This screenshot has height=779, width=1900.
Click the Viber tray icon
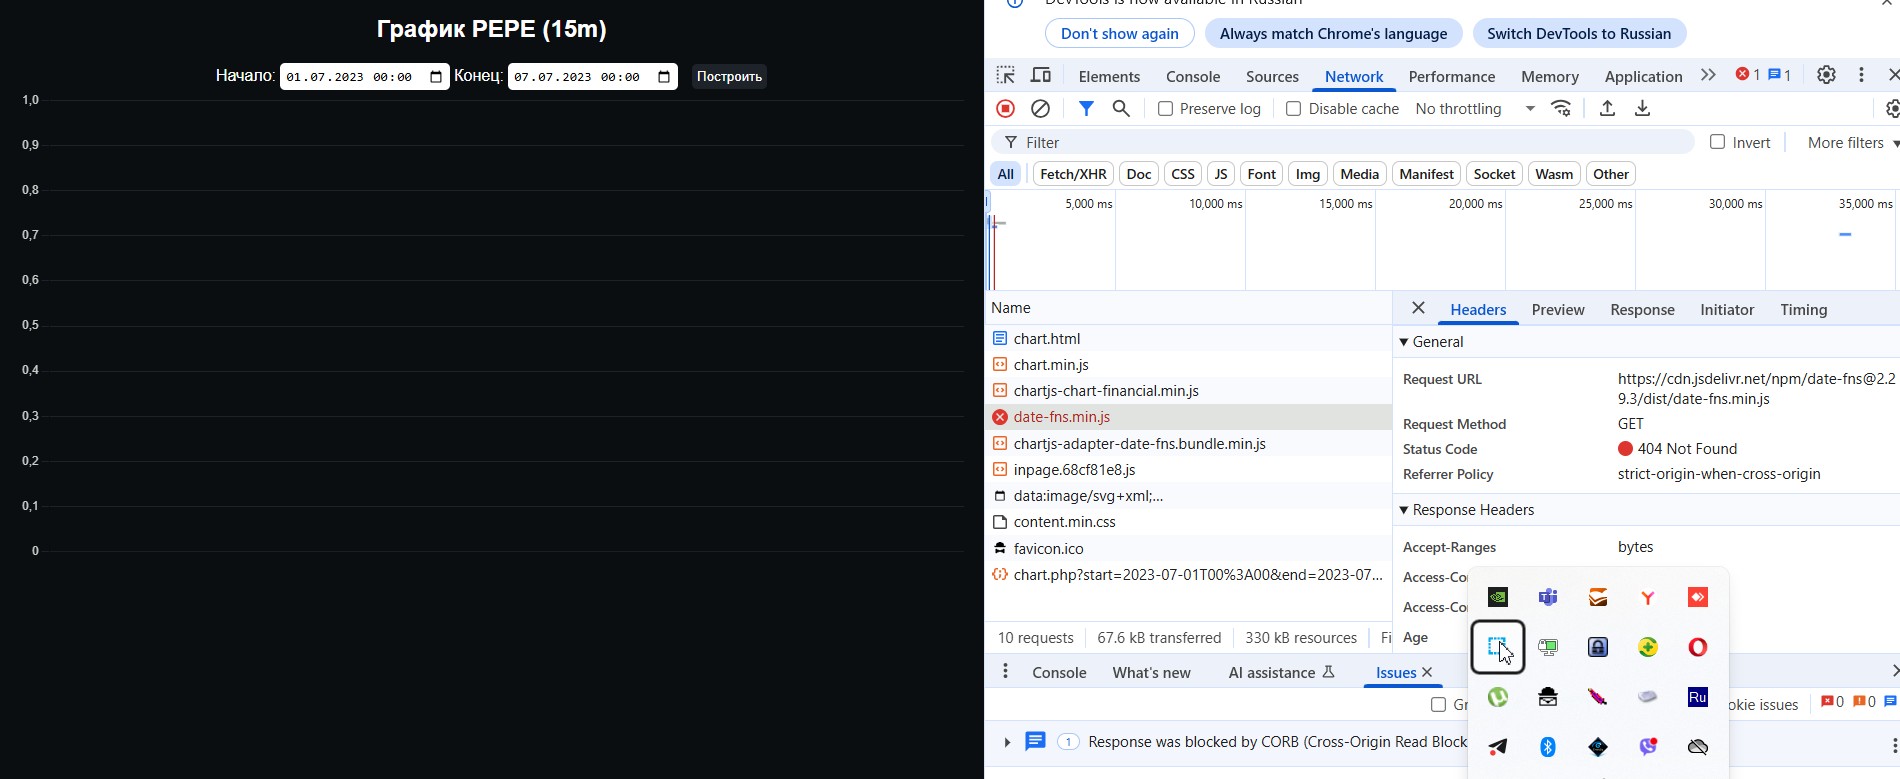(x=1648, y=747)
